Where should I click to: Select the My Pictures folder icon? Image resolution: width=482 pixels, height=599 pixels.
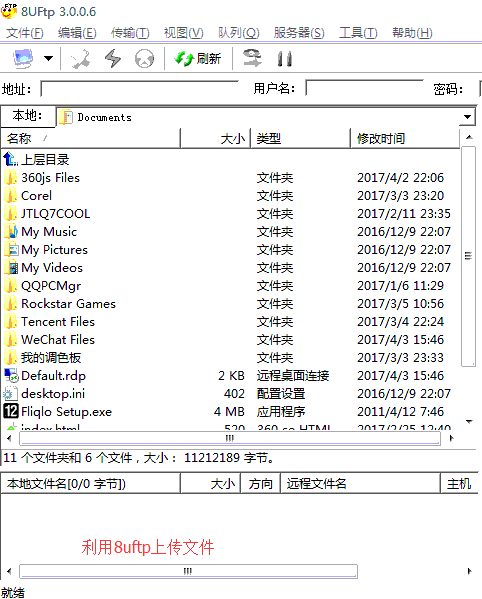11,249
